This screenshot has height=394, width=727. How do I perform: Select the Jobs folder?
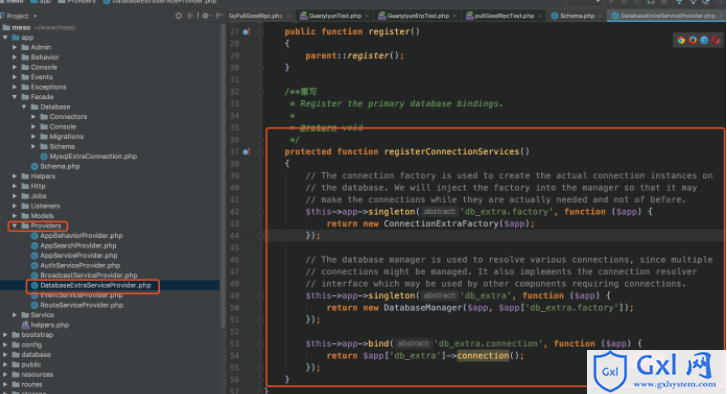tap(38, 196)
